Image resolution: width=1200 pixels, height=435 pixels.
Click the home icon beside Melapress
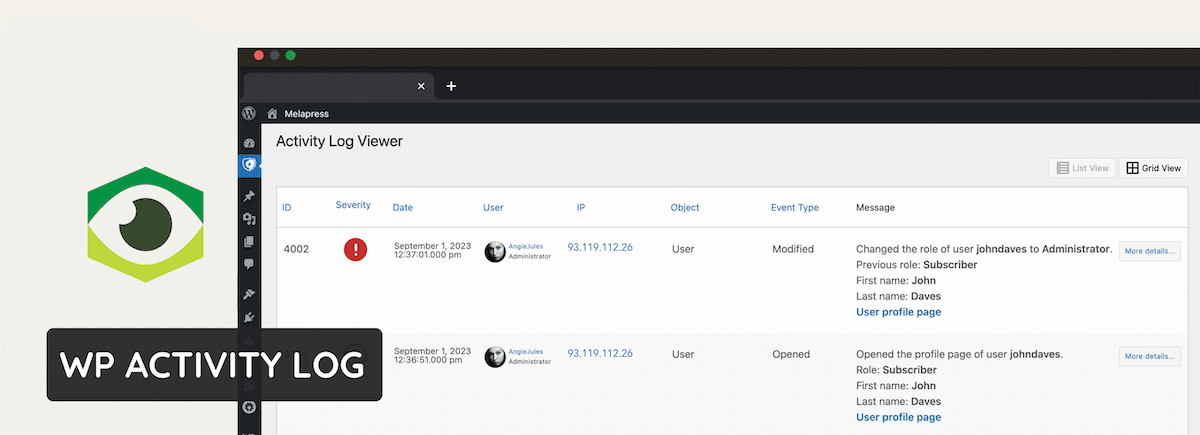[272, 114]
